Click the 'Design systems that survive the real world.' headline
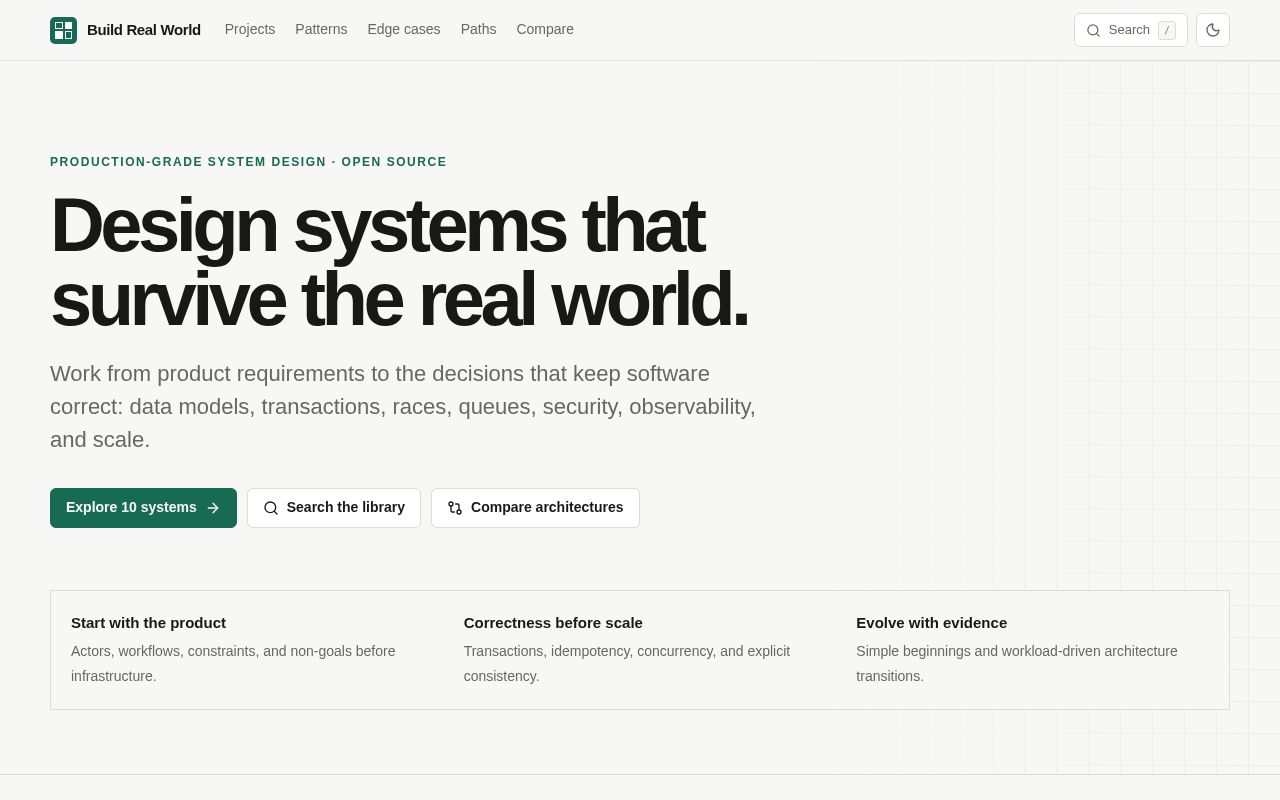This screenshot has height=800, width=1280. 399,262
